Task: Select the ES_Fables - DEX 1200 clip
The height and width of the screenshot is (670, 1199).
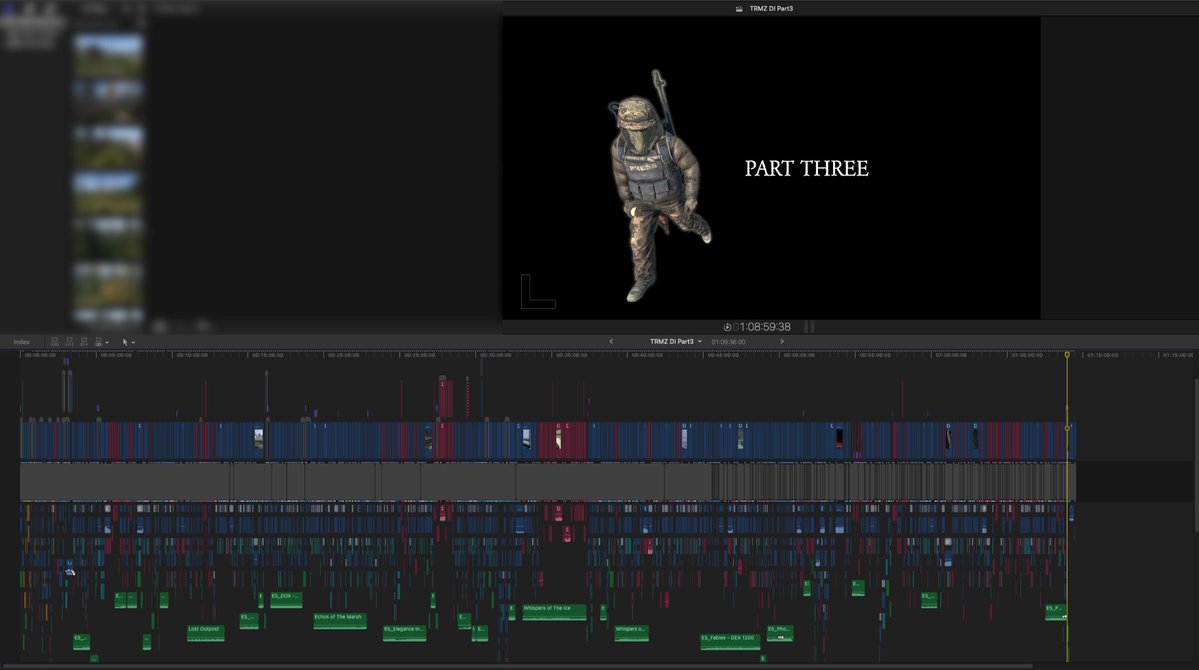Action: point(730,641)
